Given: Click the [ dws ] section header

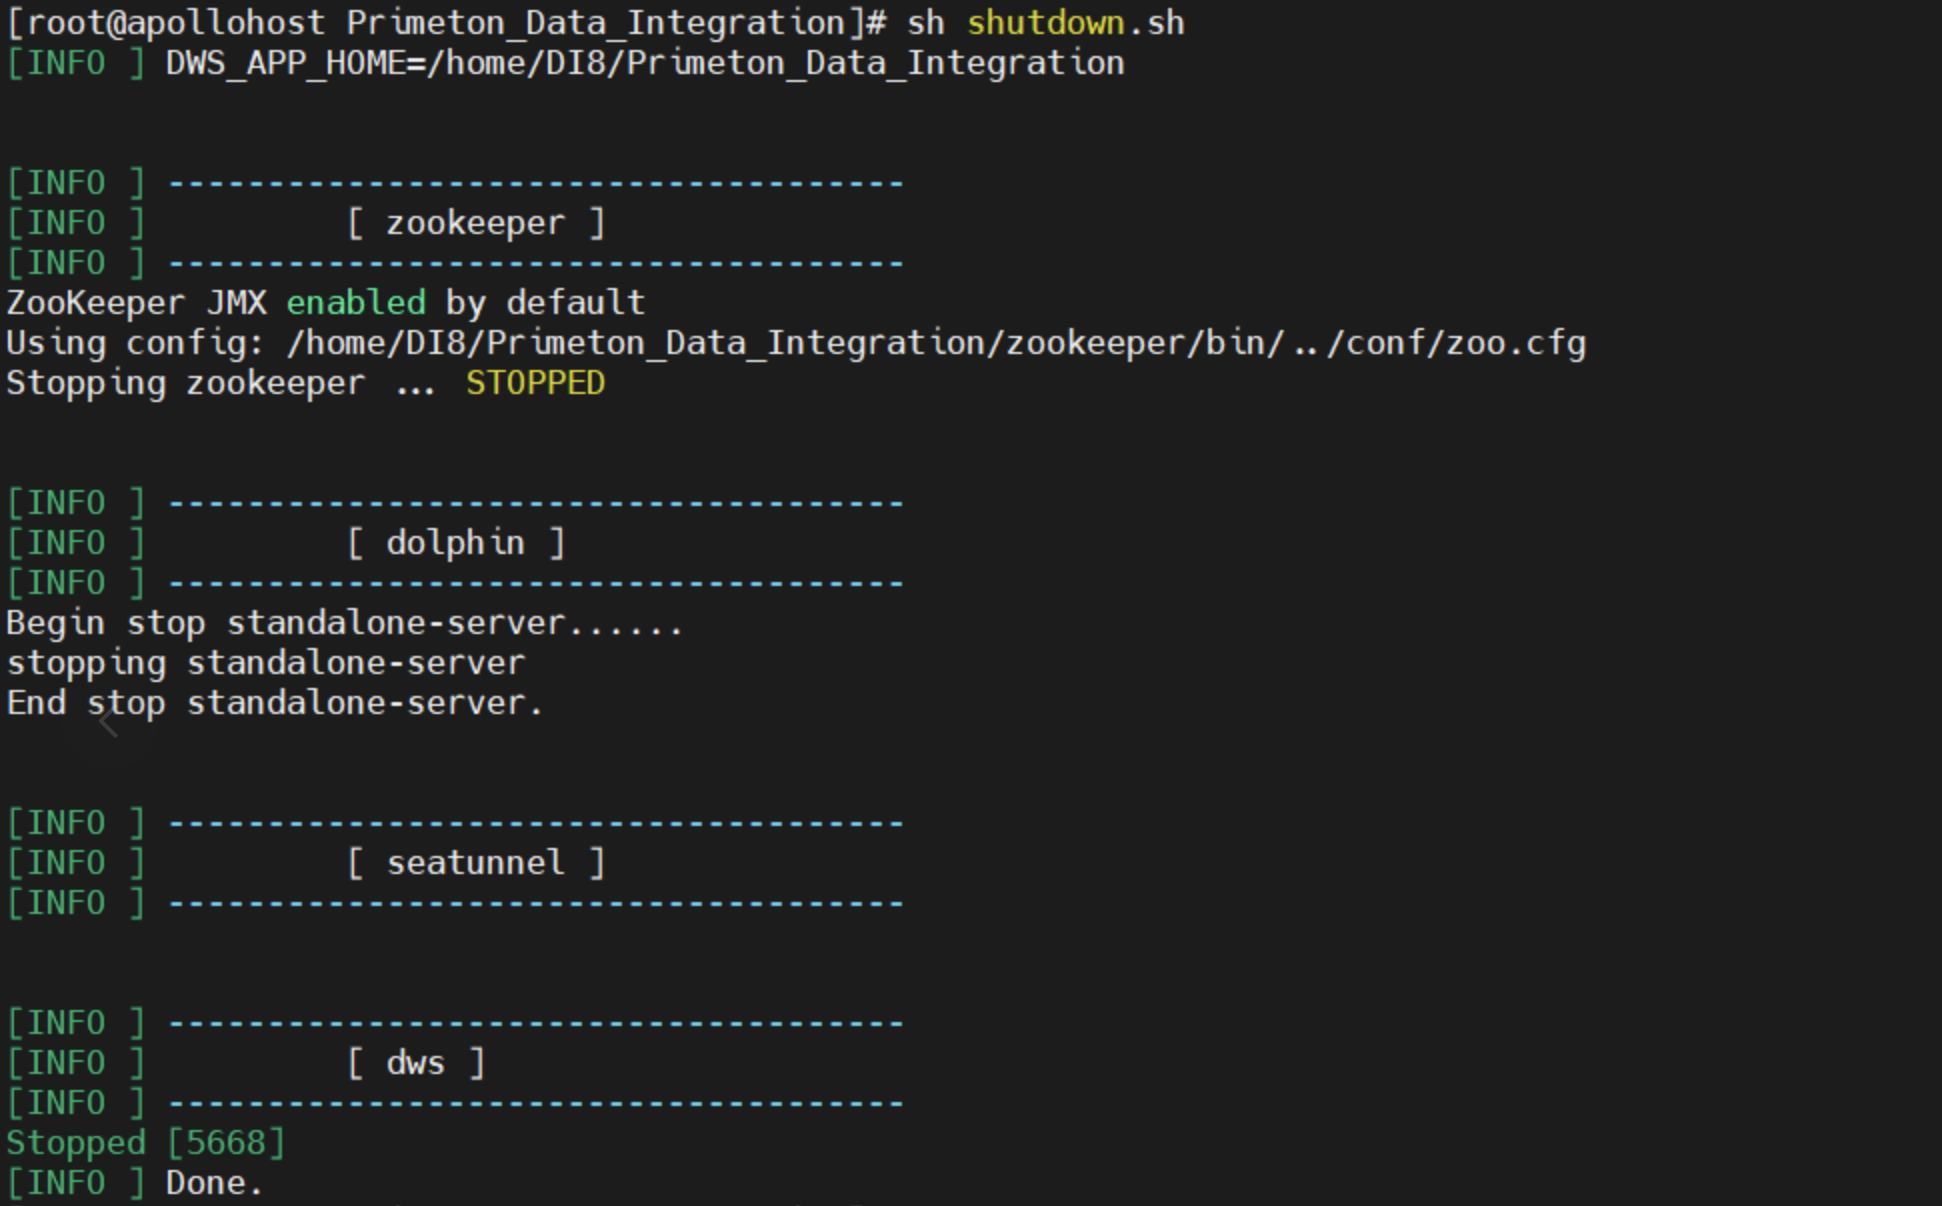Looking at the screenshot, I should (415, 1063).
